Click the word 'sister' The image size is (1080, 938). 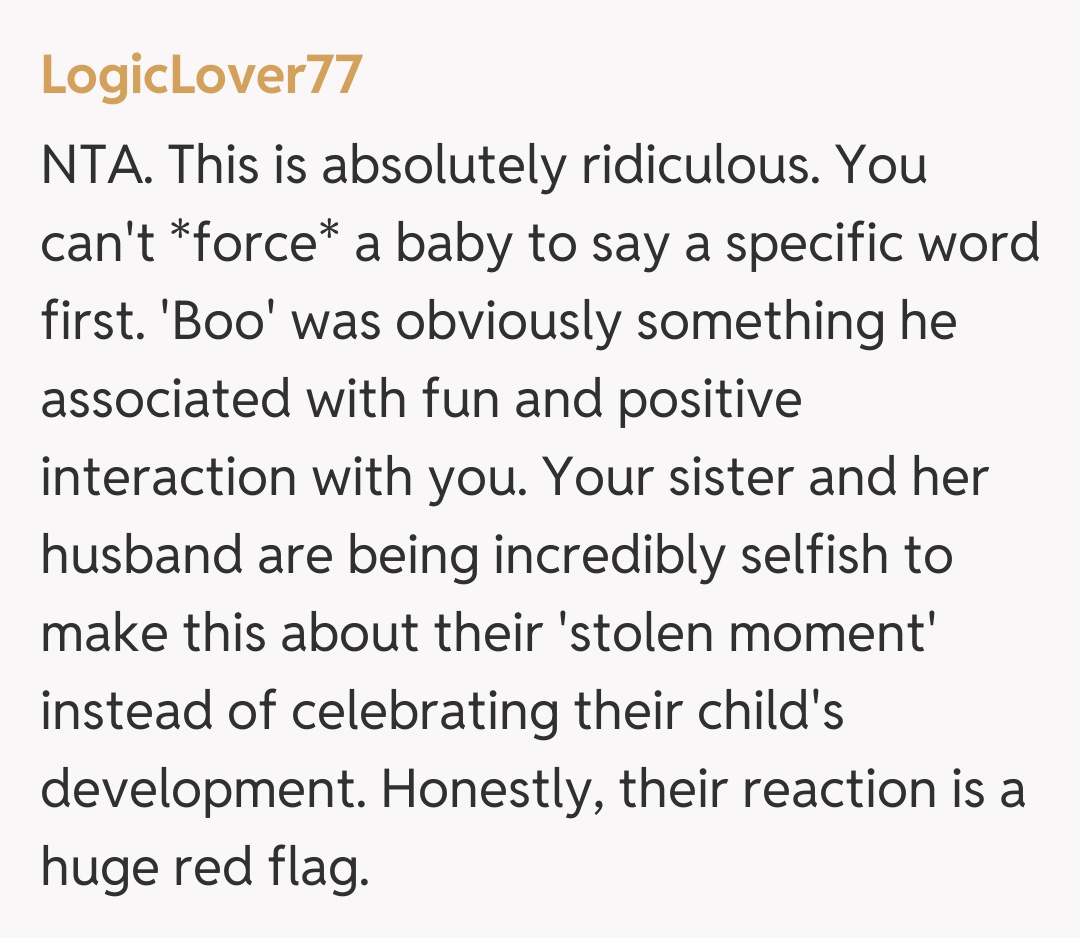click(730, 478)
